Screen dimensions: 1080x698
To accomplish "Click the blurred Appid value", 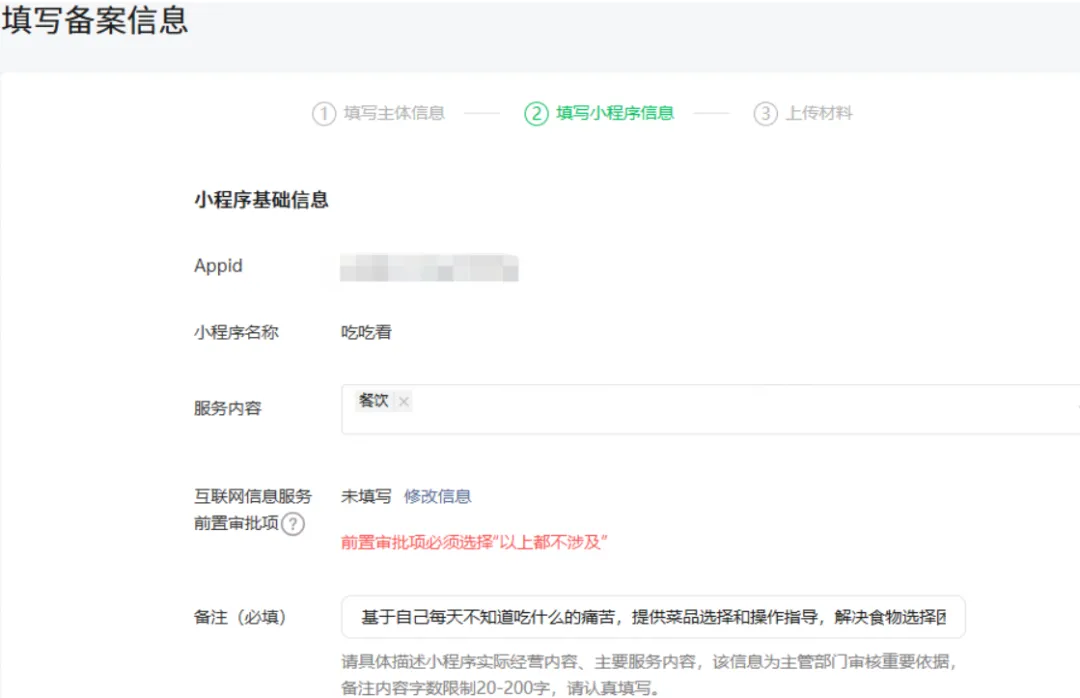I will (429, 267).
